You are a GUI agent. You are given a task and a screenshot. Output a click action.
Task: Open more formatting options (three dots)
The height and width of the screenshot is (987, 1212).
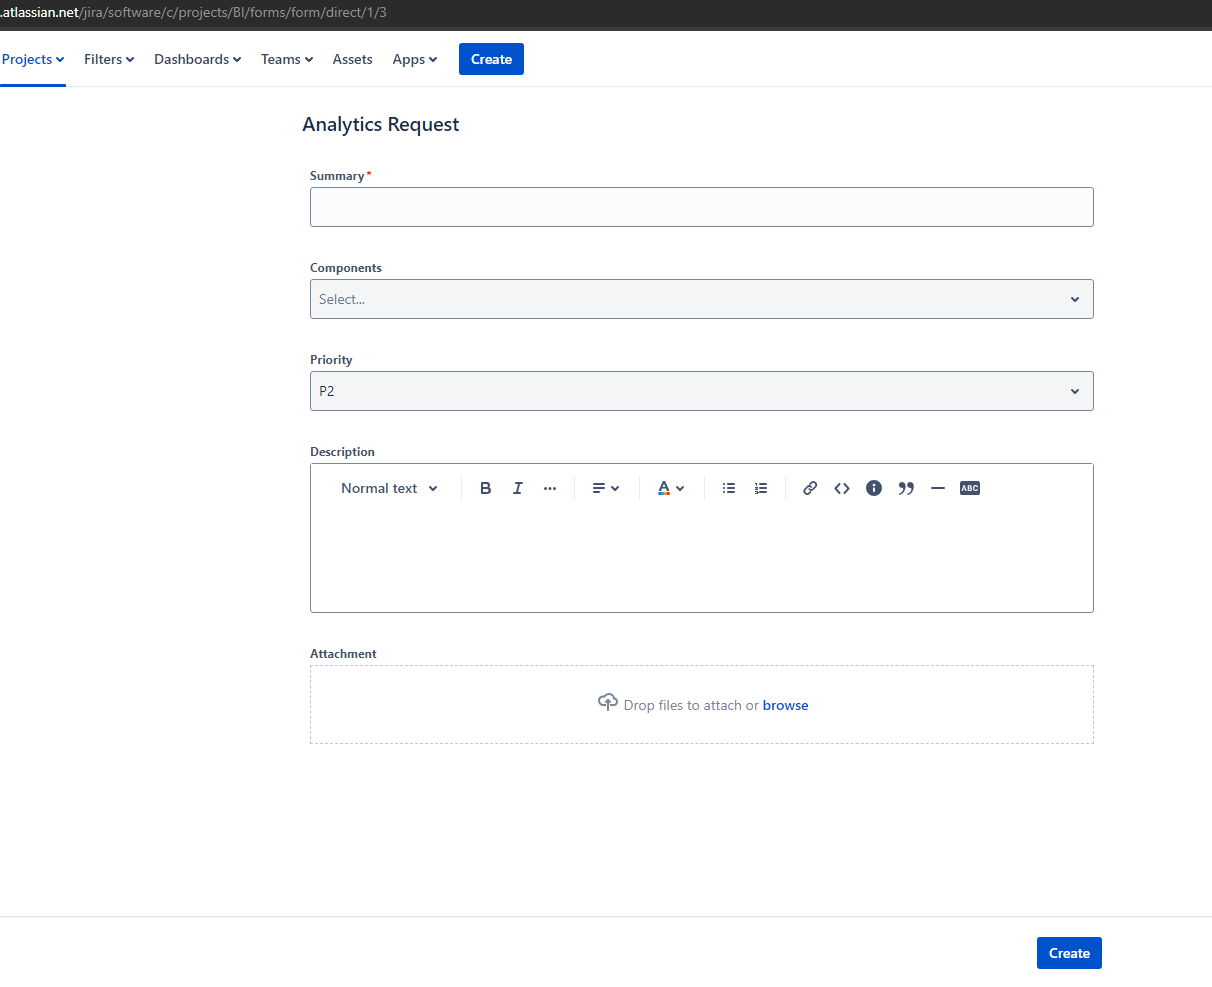click(550, 488)
